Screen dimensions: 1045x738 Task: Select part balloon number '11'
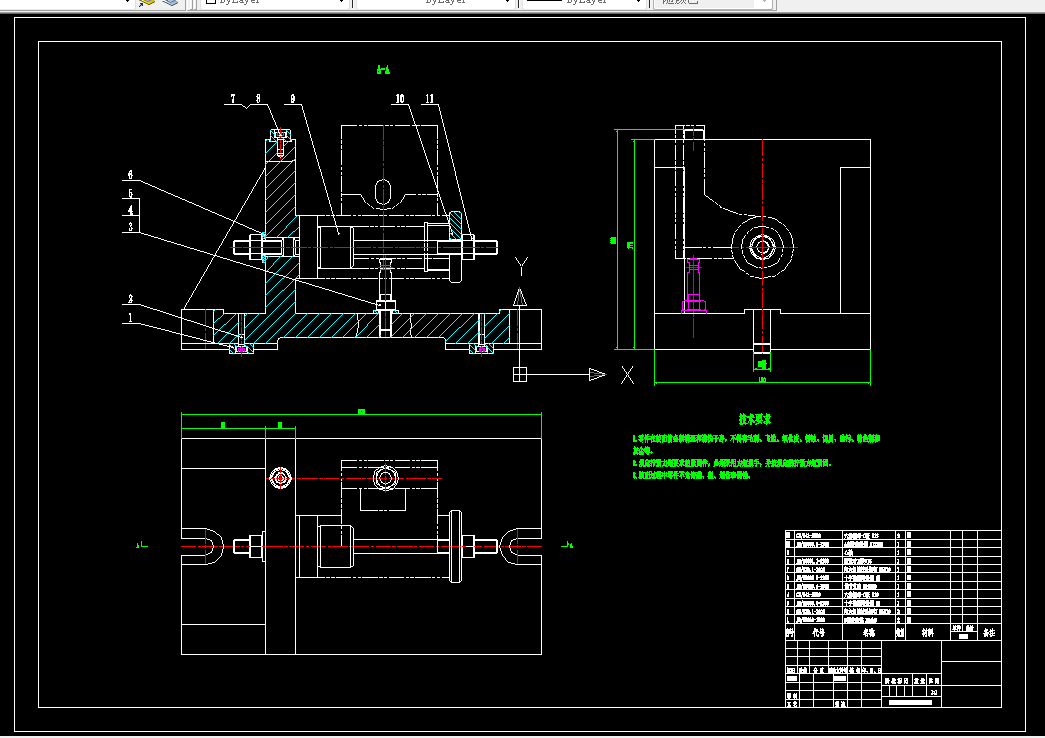coord(429,99)
